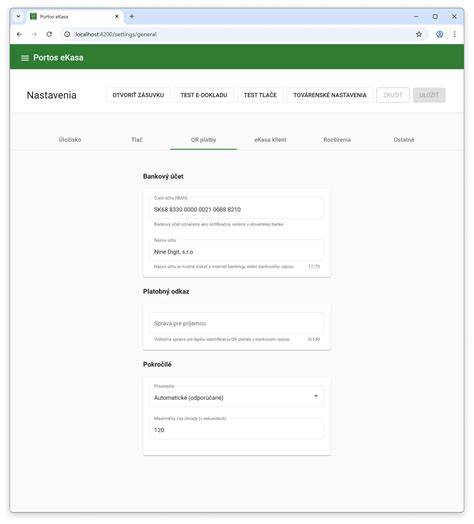Select the Rozšírenia tab
The width and height of the screenshot is (474, 524).
pyautogui.click(x=337, y=140)
